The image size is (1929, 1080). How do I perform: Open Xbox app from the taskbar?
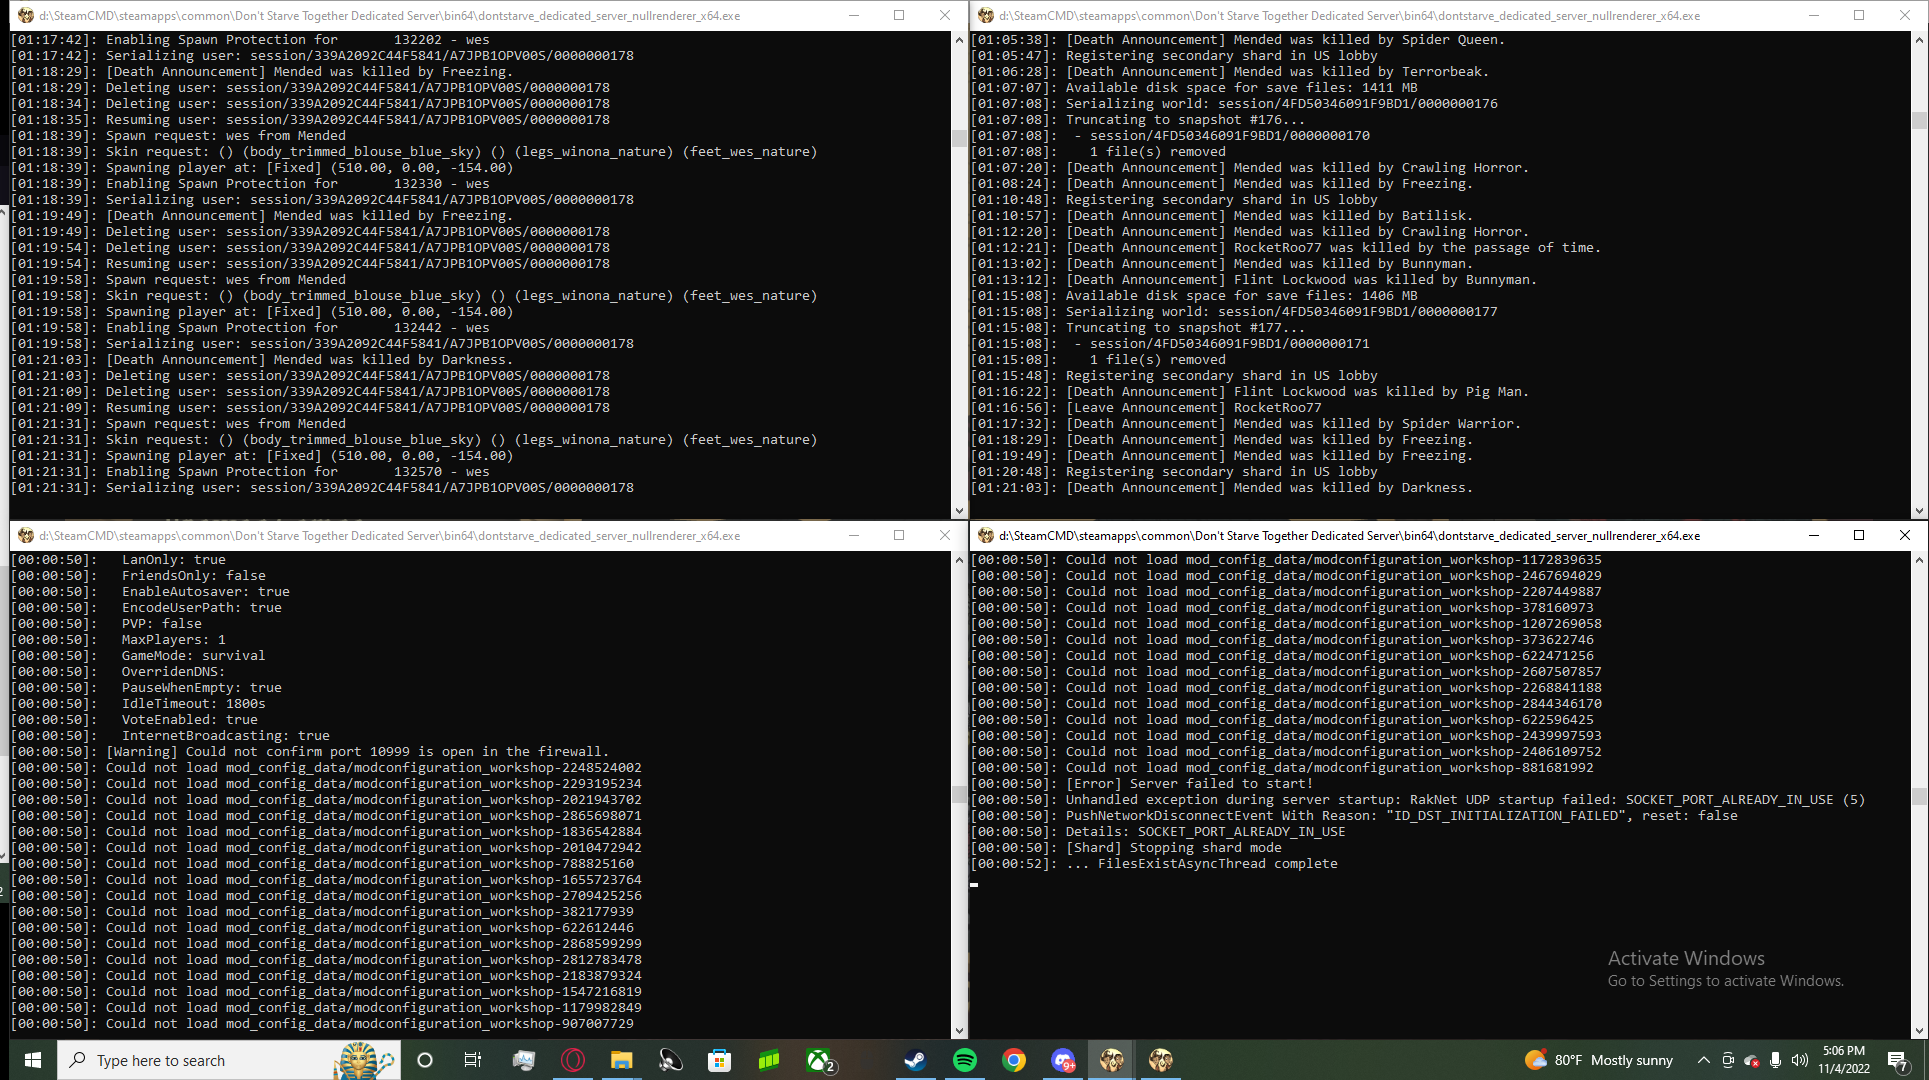tap(819, 1060)
